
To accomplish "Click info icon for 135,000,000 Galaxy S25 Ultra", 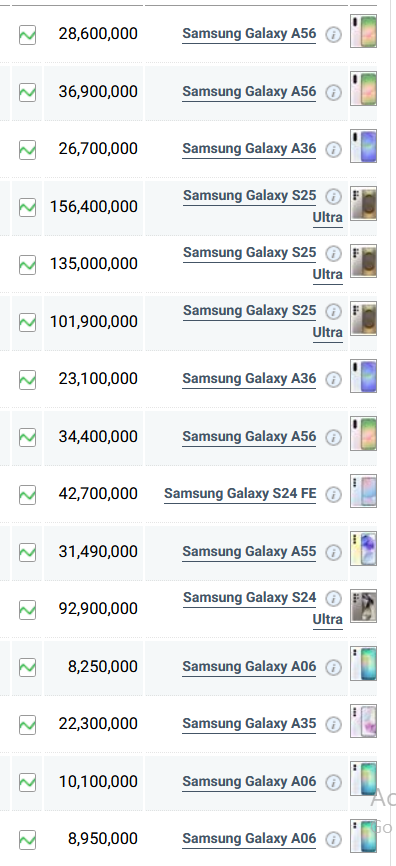I will point(333,254).
